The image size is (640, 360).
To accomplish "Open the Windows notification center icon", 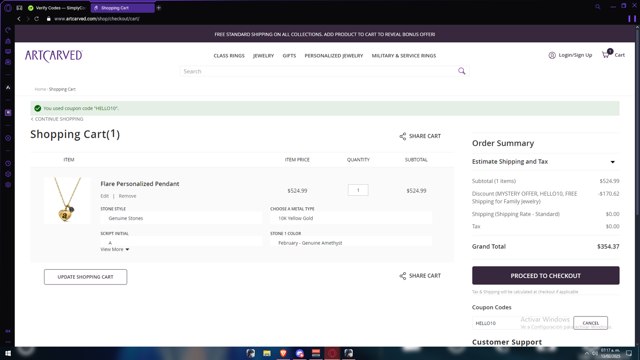I will (x=629, y=353).
